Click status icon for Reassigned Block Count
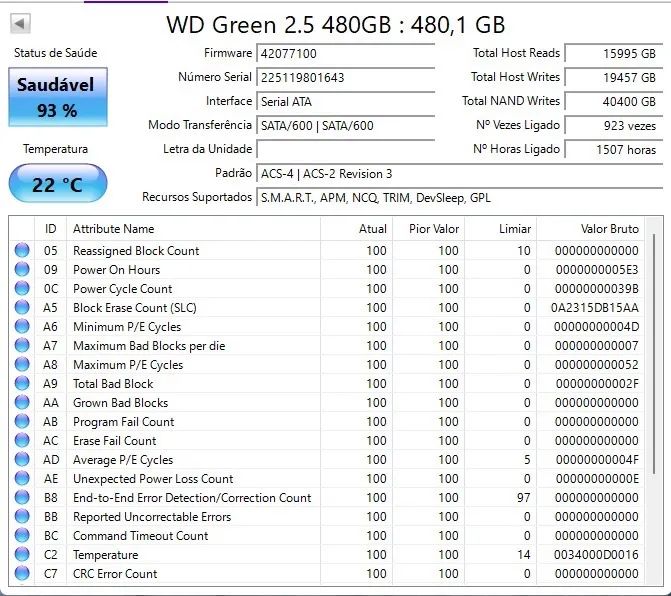671x596 pixels. coord(22,250)
